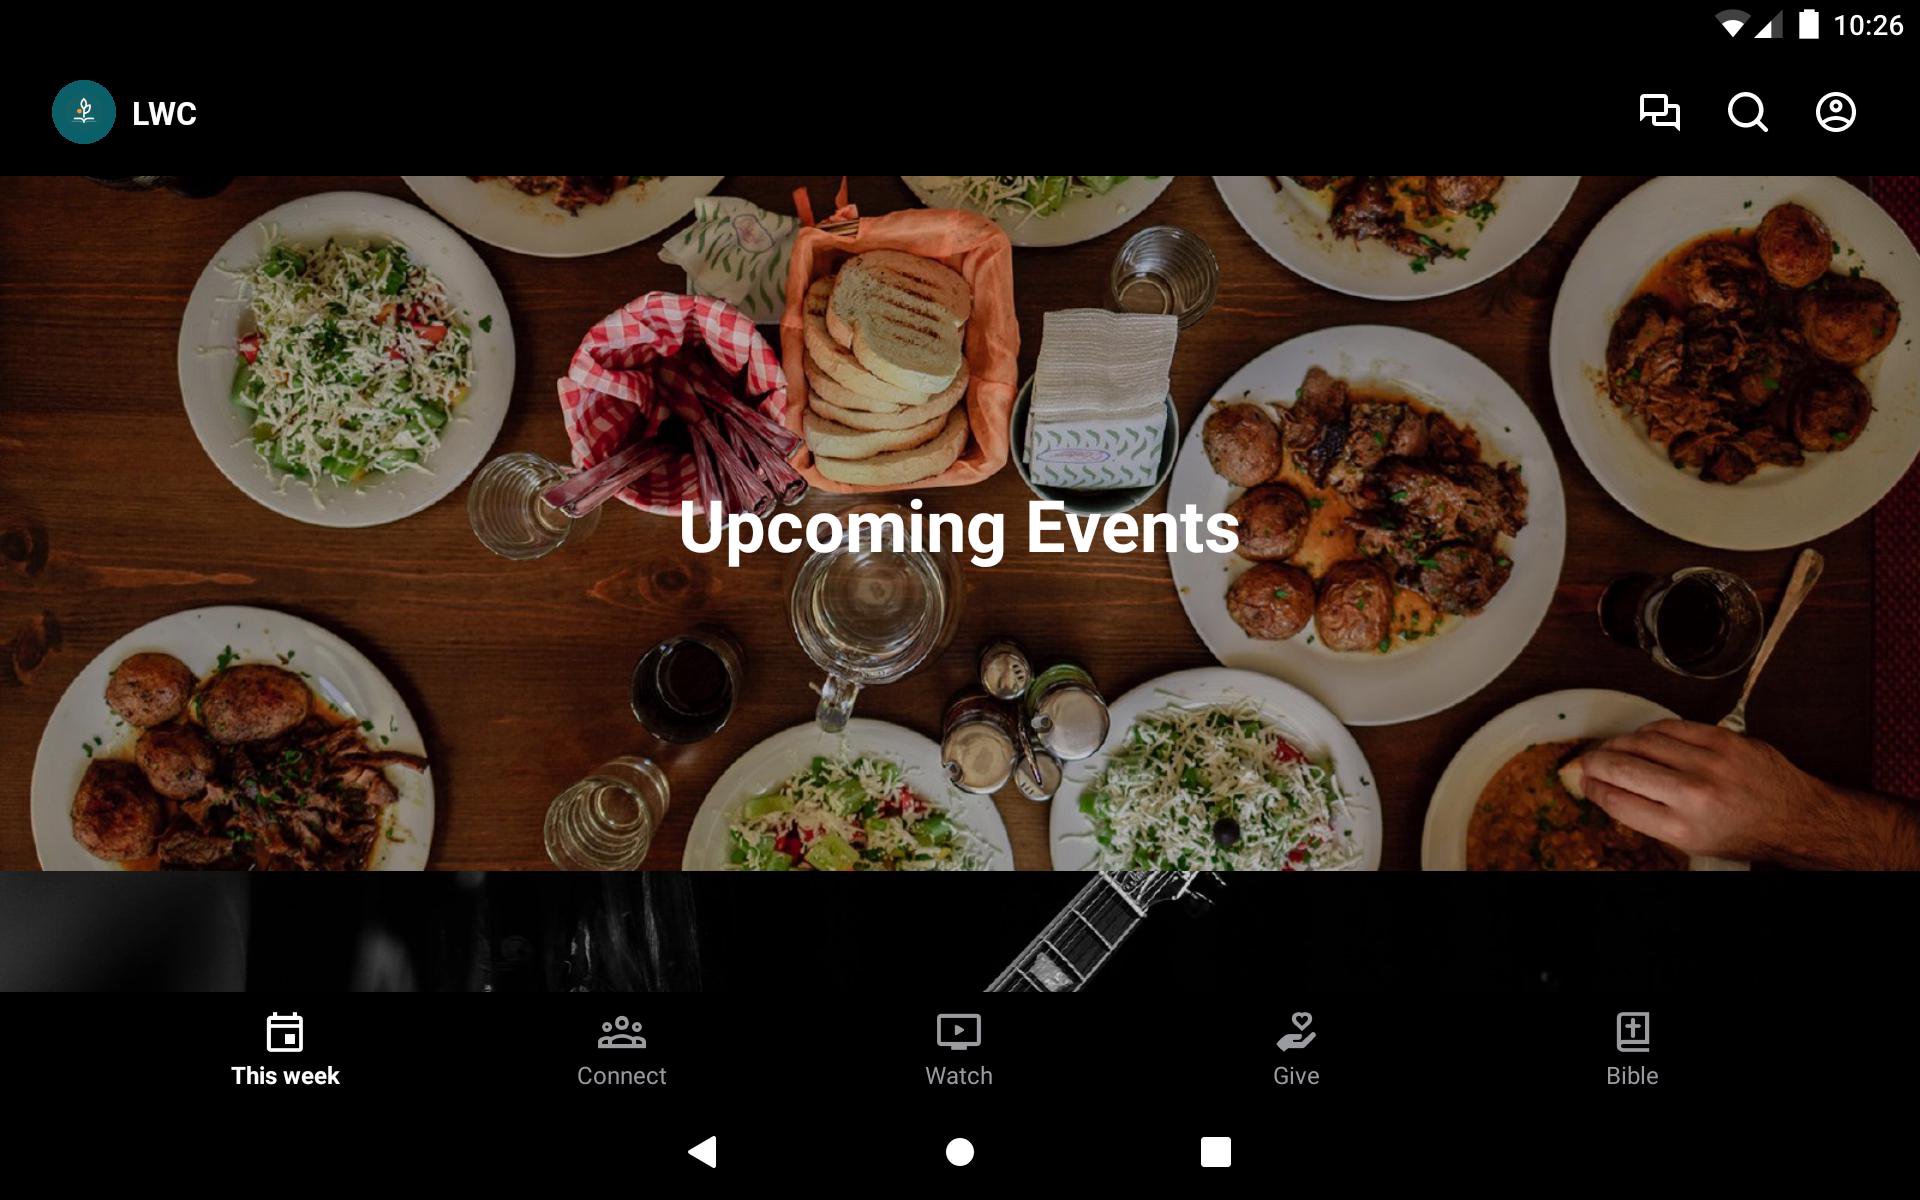Open the Upcoming Events food banner
The width and height of the screenshot is (1920, 1200).
point(960,523)
